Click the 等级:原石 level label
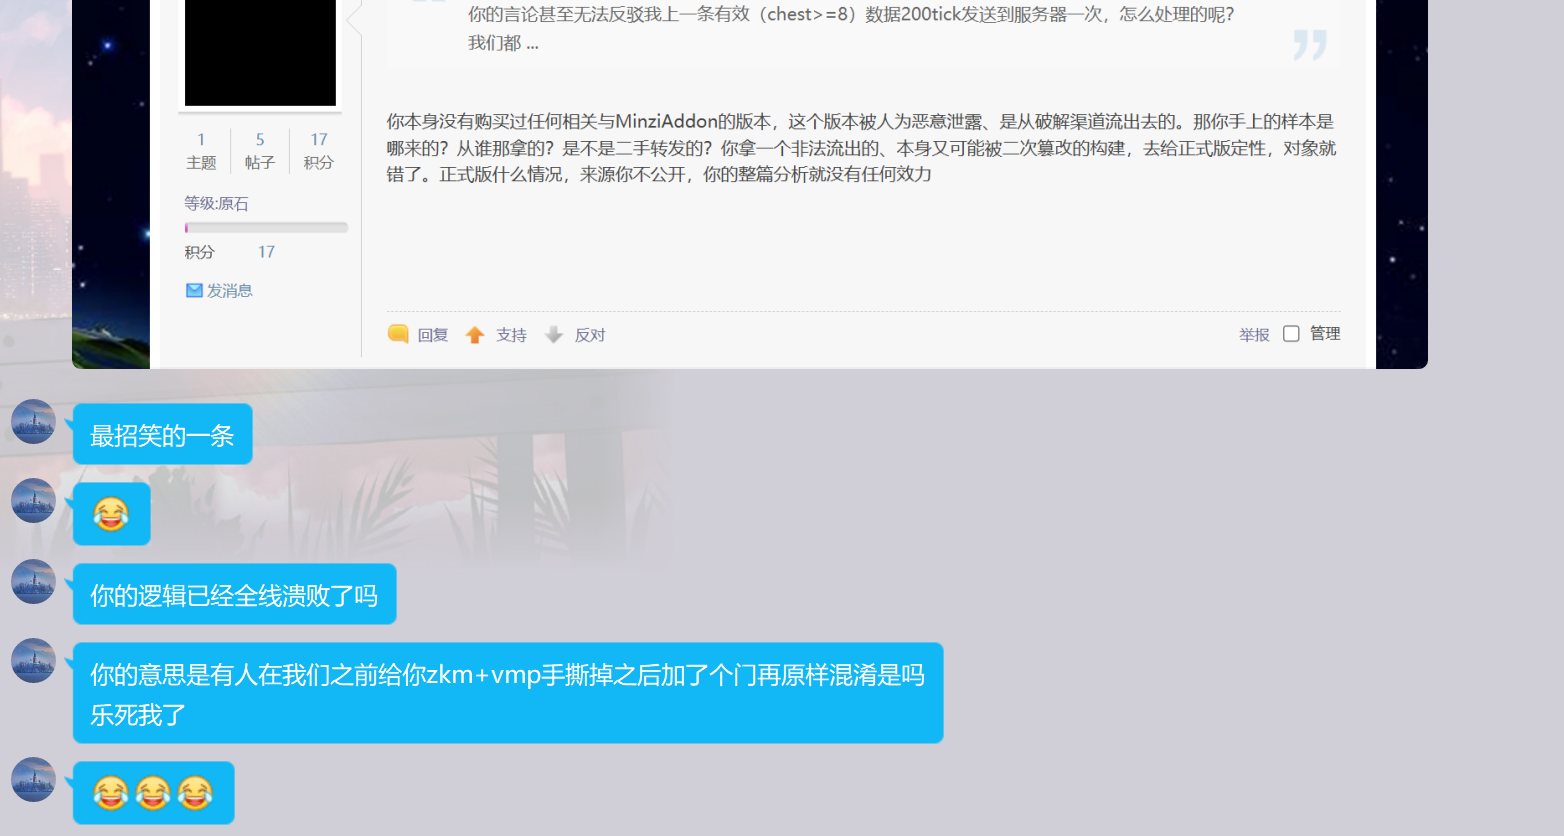The width and height of the screenshot is (1564, 836). 216,203
